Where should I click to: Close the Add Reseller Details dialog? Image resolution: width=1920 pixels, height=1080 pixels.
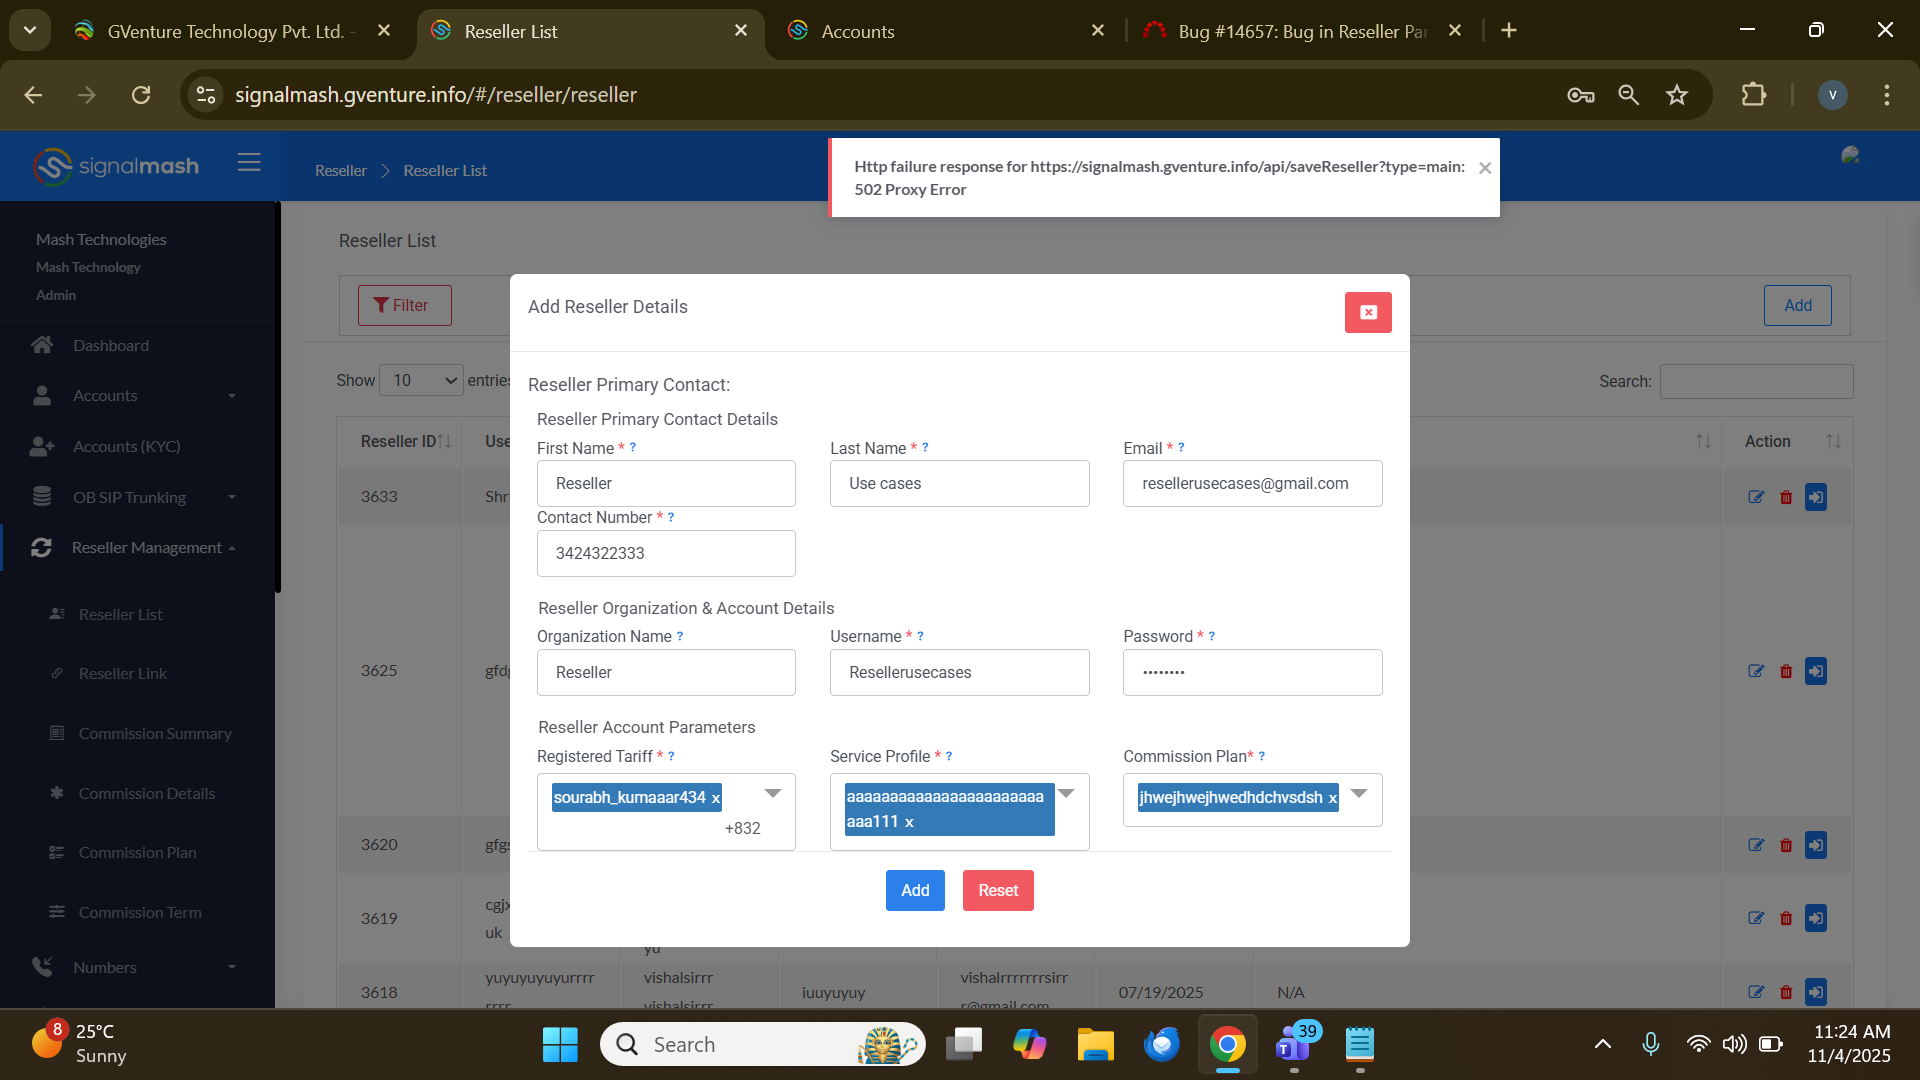pos(1367,312)
